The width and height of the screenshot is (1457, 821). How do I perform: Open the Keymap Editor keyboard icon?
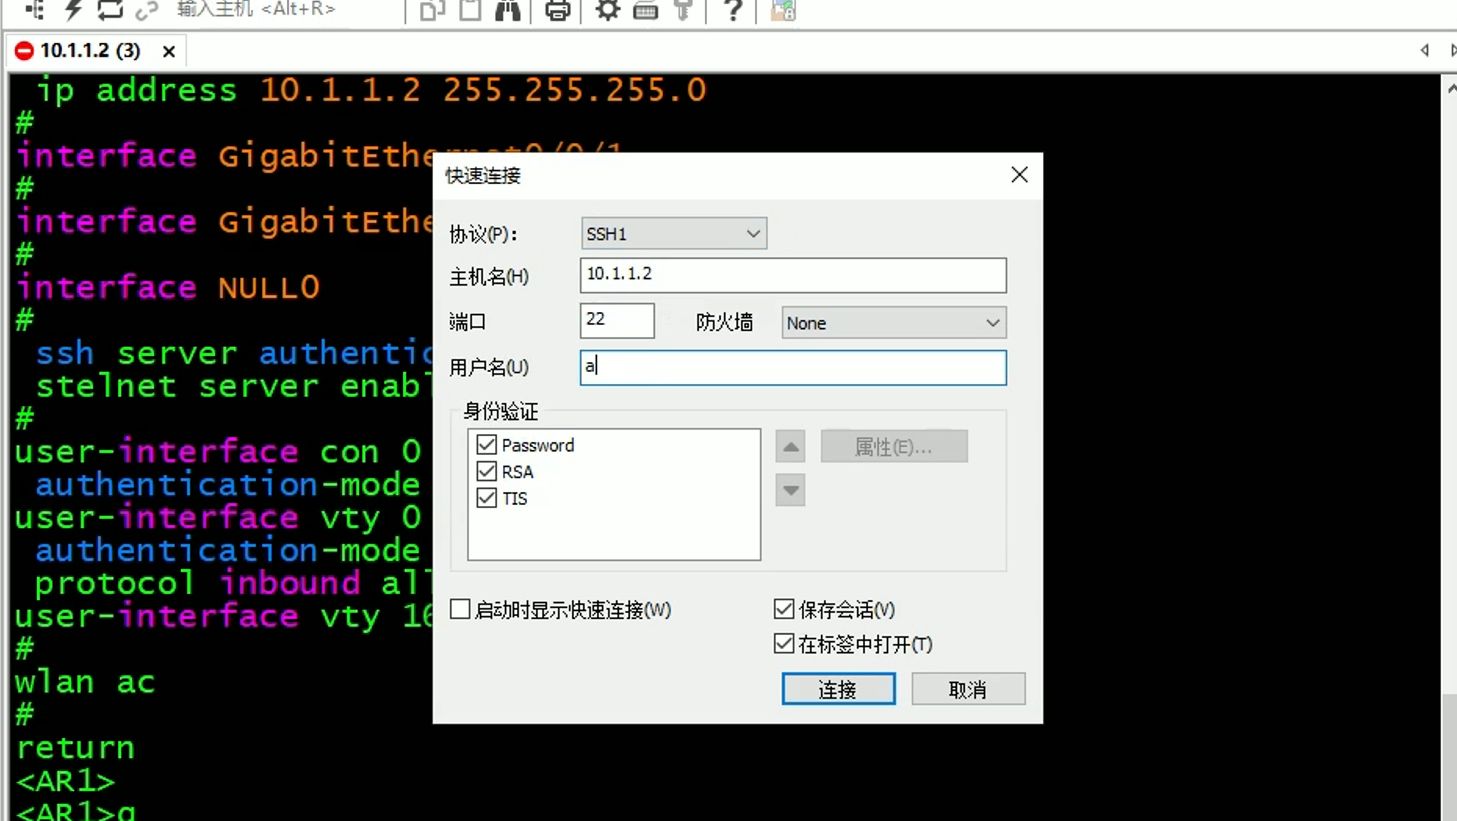coord(645,10)
